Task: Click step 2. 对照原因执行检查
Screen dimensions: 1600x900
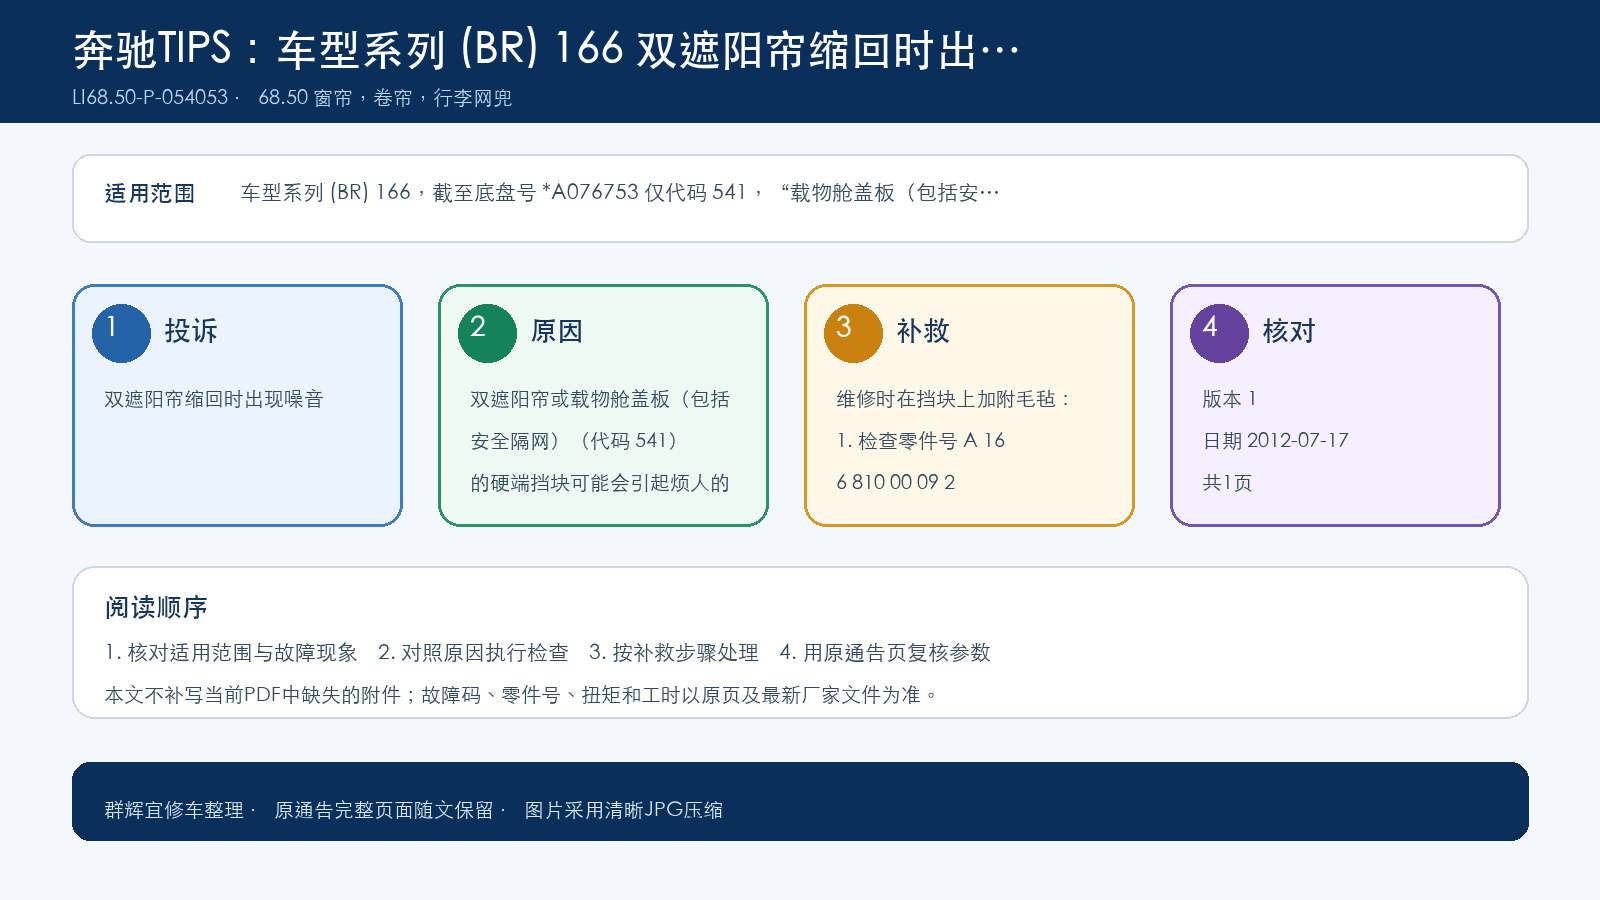Action: click(x=473, y=653)
